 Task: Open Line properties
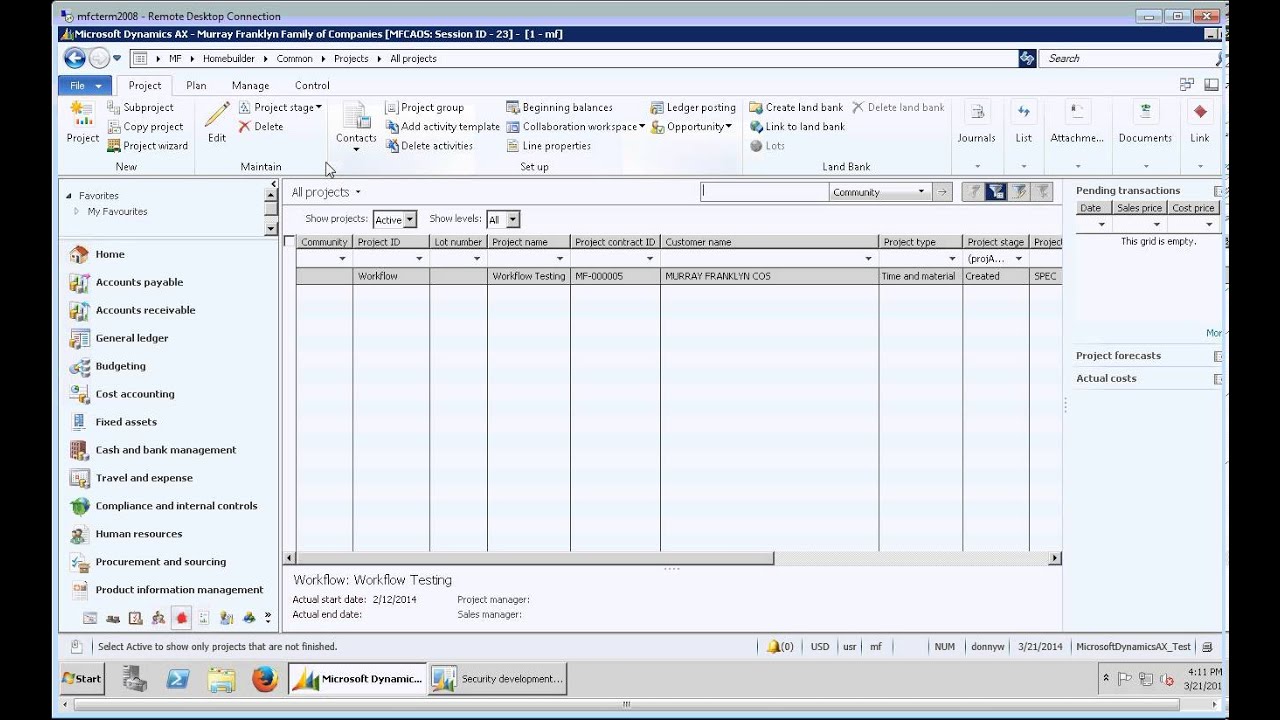(548, 145)
